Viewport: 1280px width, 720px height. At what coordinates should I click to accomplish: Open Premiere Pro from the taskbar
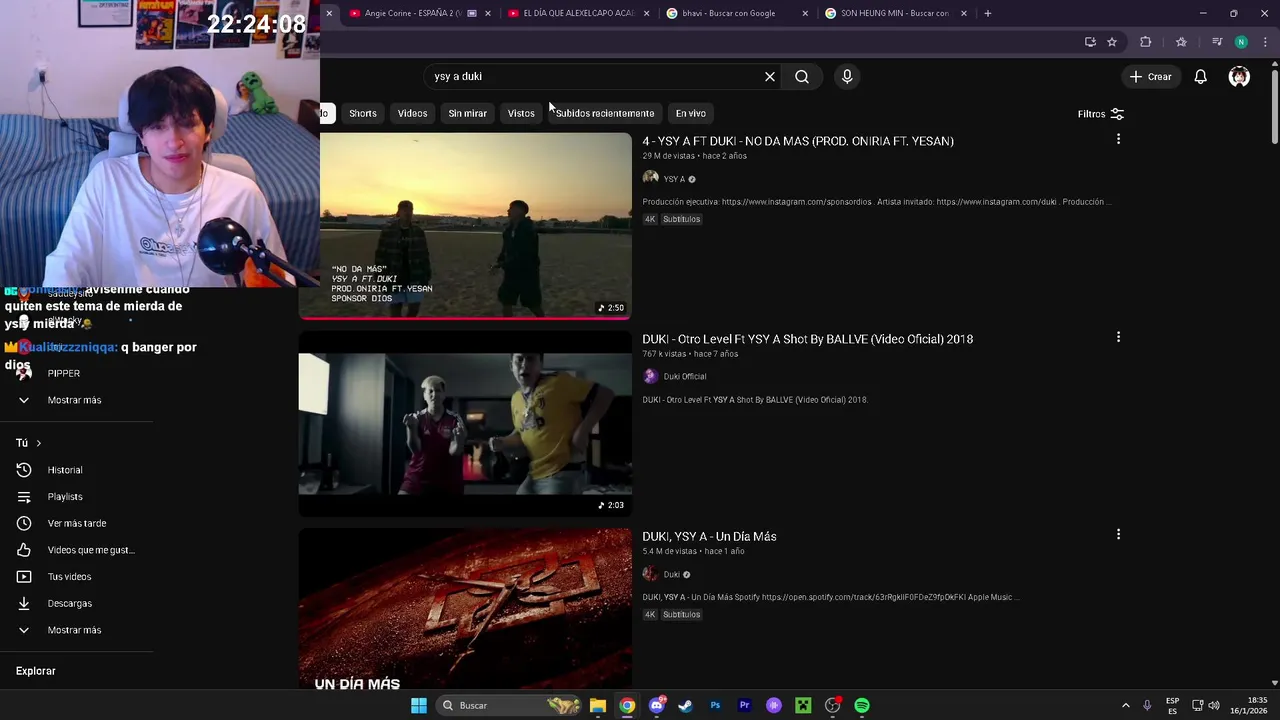(x=744, y=706)
